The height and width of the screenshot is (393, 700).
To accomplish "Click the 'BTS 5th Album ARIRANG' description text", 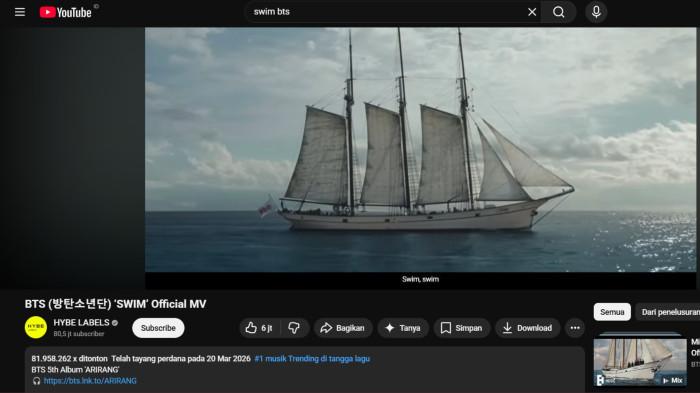I will (x=75, y=370).
